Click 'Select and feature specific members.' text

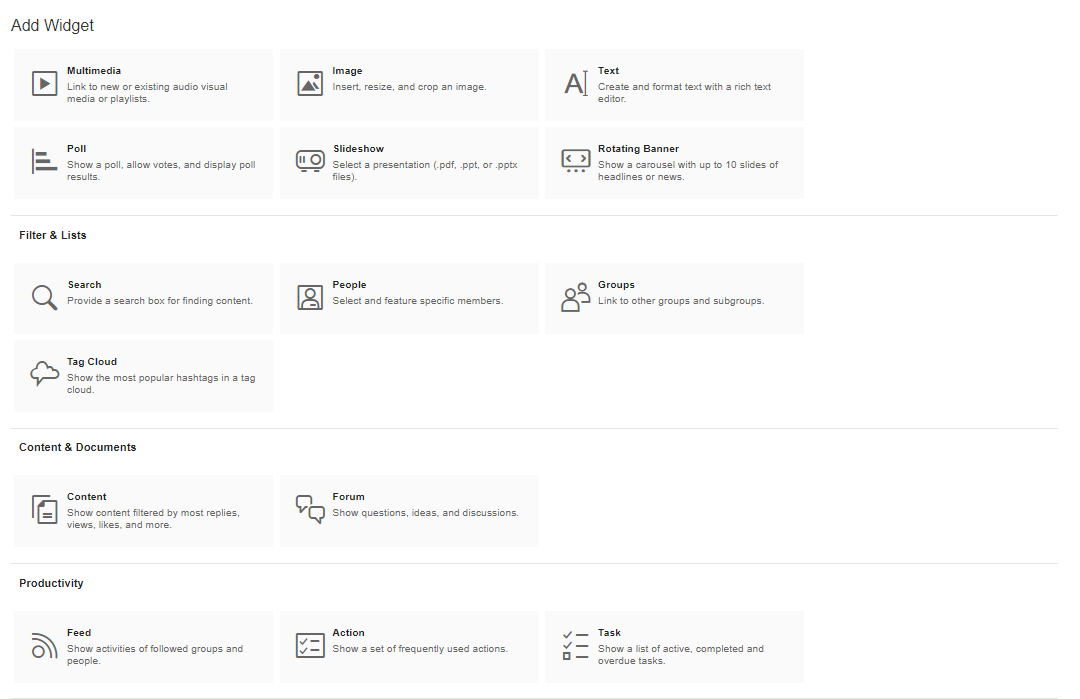[x=417, y=302]
